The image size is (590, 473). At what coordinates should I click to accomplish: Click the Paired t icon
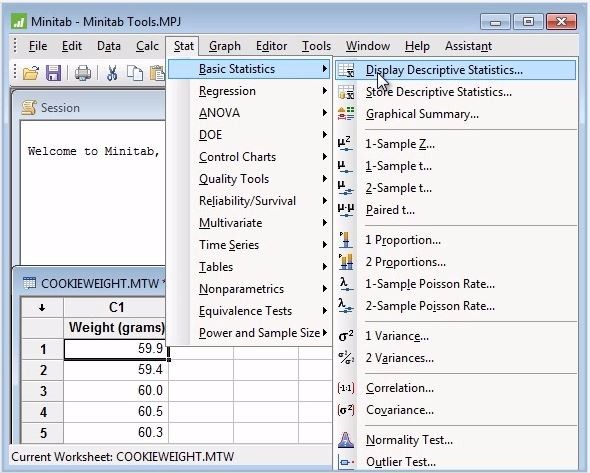coord(346,210)
